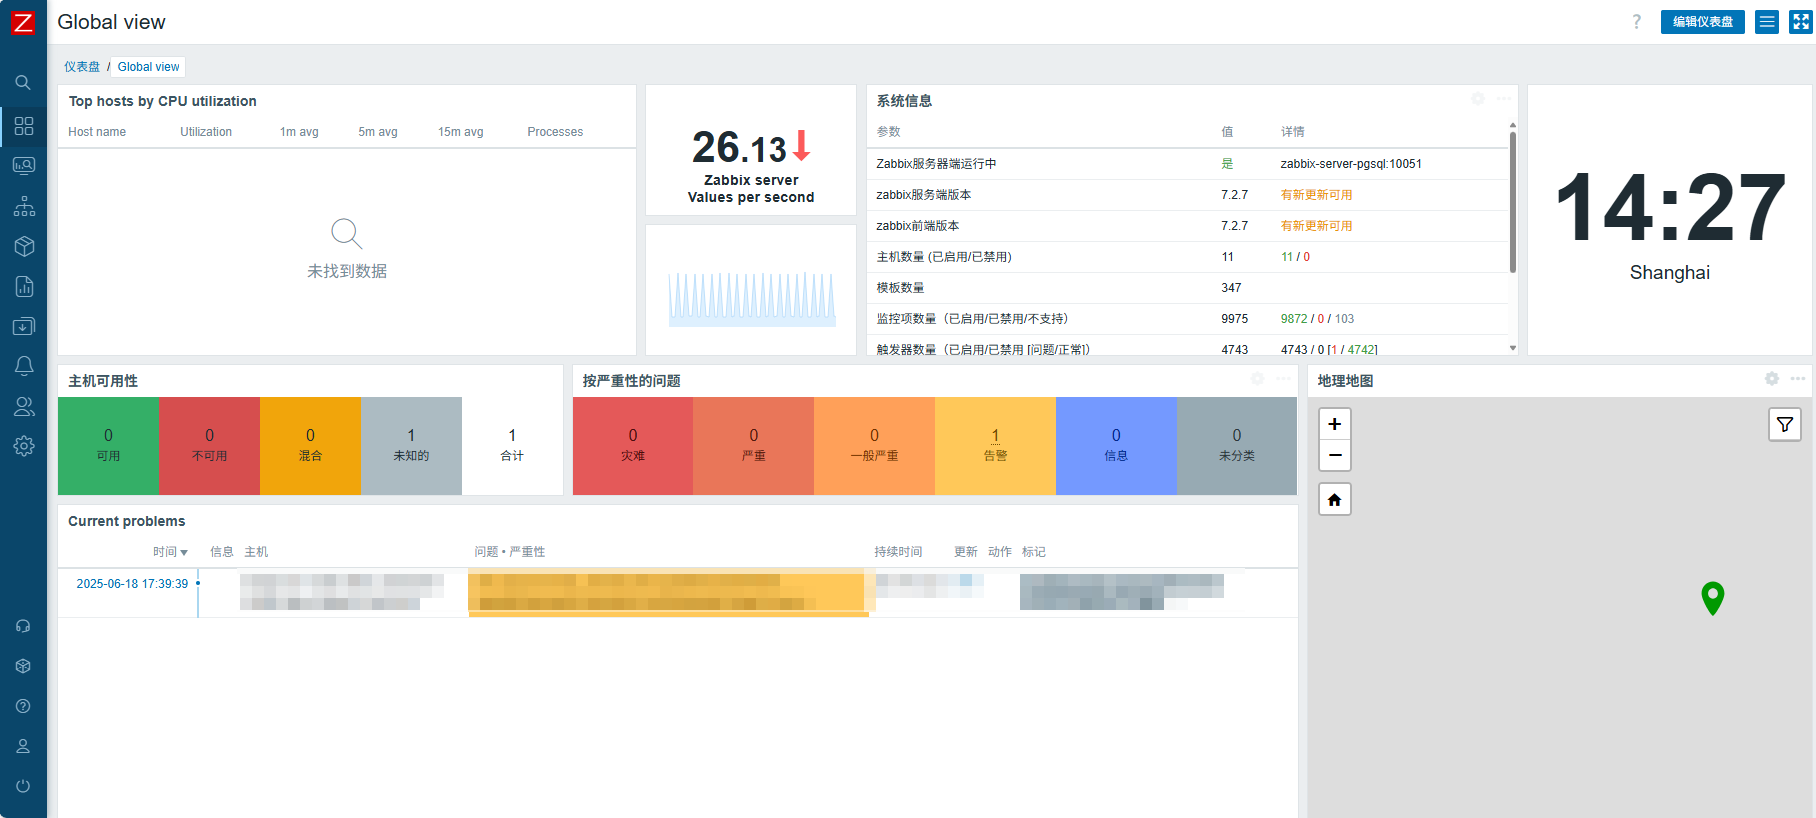Open the Dashboards sidebar icon
This screenshot has height=818, width=1816.
24,126
